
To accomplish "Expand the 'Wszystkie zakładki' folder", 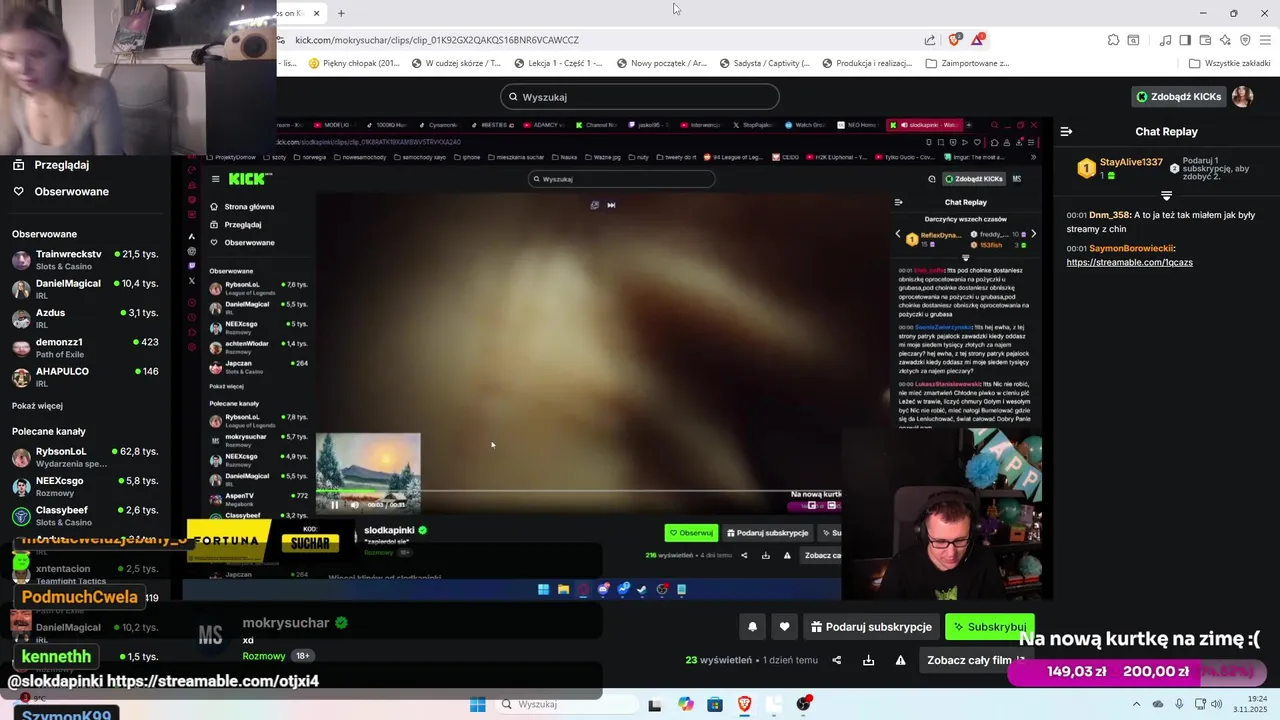I will [x=1230, y=63].
